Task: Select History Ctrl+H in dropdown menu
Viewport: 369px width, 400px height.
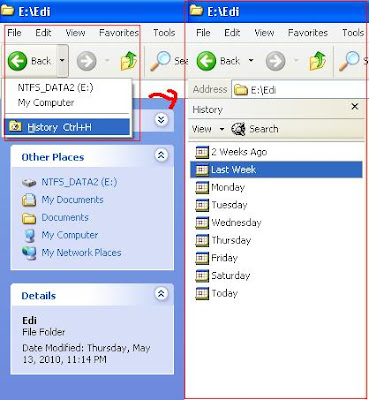Action: [x=67, y=127]
